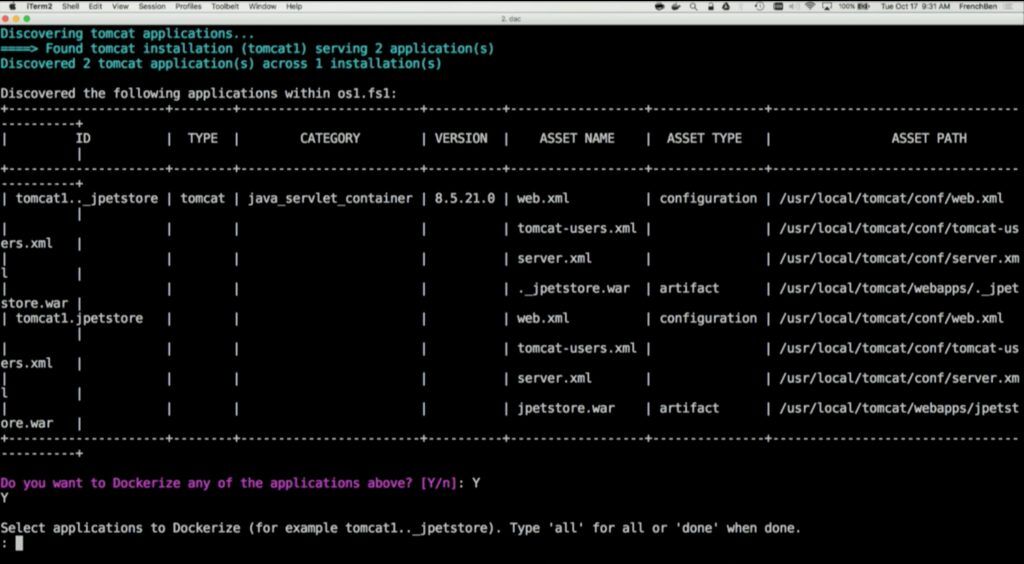Click the 'tomcat' TYPE cell
The width and height of the screenshot is (1024, 564).
point(202,198)
